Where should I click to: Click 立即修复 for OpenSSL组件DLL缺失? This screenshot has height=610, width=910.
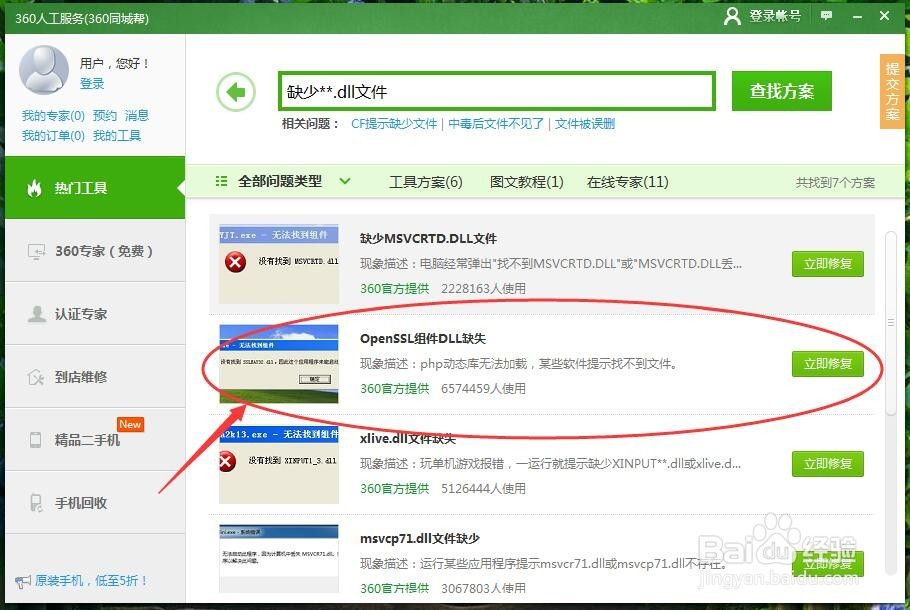[828, 364]
